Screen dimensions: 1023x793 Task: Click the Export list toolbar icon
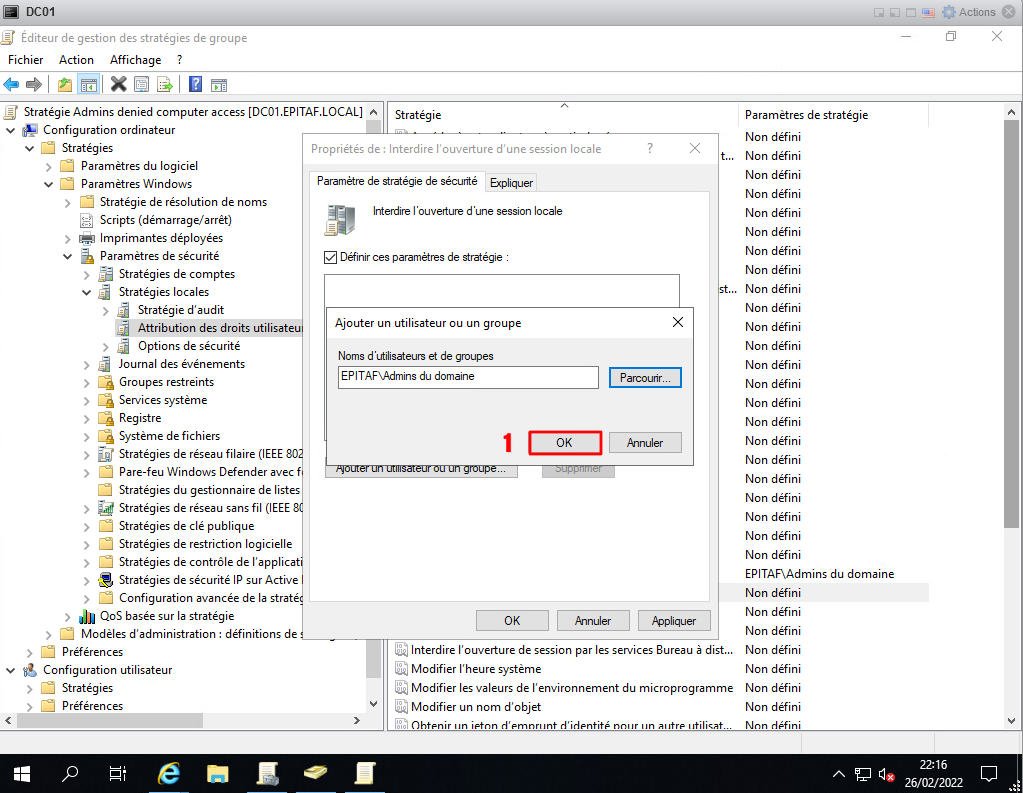[165, 84]
